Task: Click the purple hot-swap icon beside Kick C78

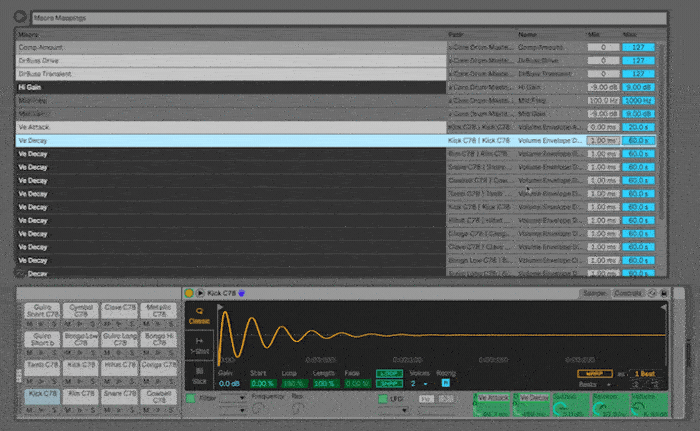Action: (x=242, y=293)
